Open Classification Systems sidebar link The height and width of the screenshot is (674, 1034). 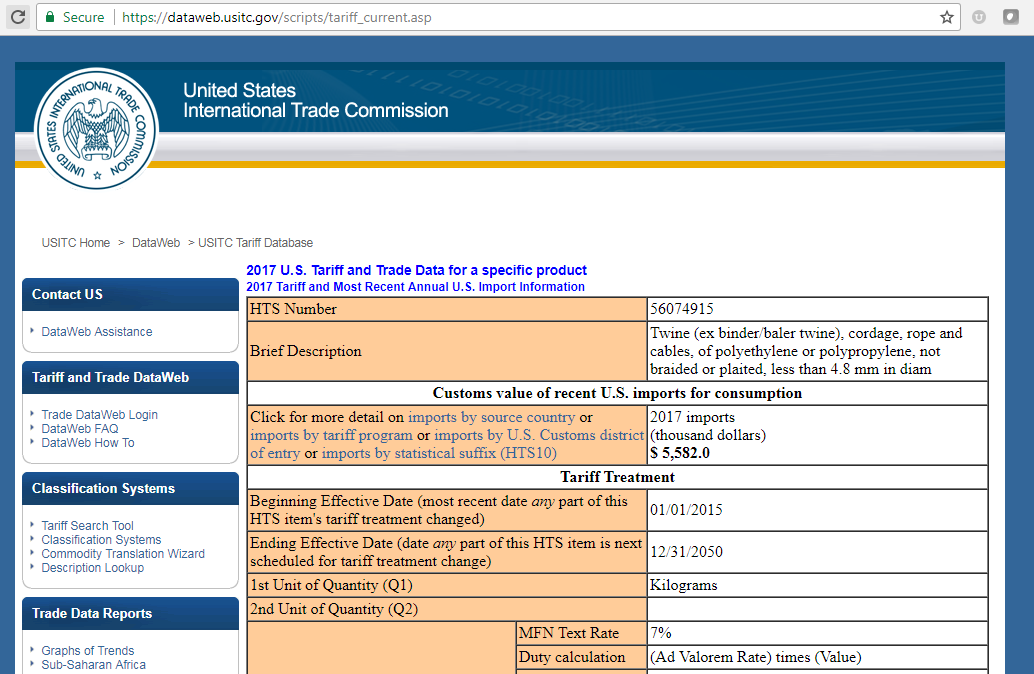tap(101, 539)
